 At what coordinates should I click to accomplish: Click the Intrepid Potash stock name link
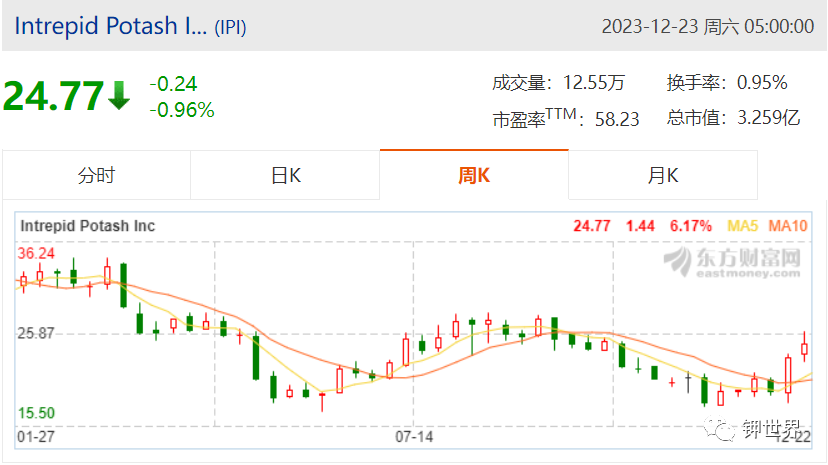pos(110,26)
